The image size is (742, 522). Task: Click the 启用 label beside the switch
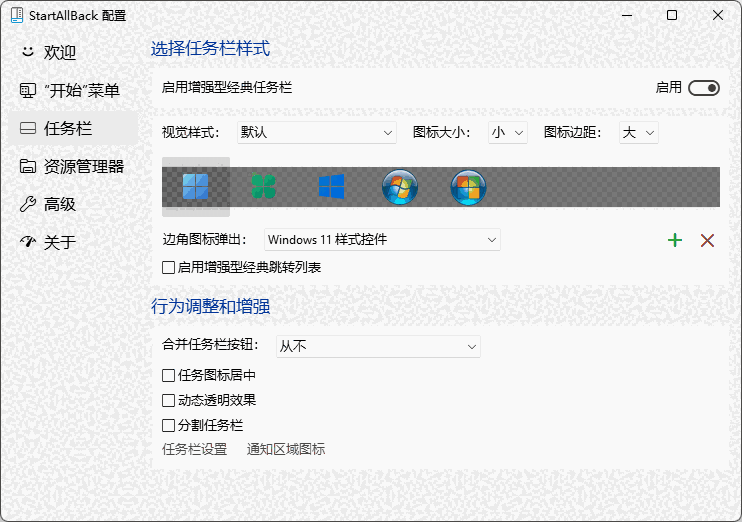669,88
